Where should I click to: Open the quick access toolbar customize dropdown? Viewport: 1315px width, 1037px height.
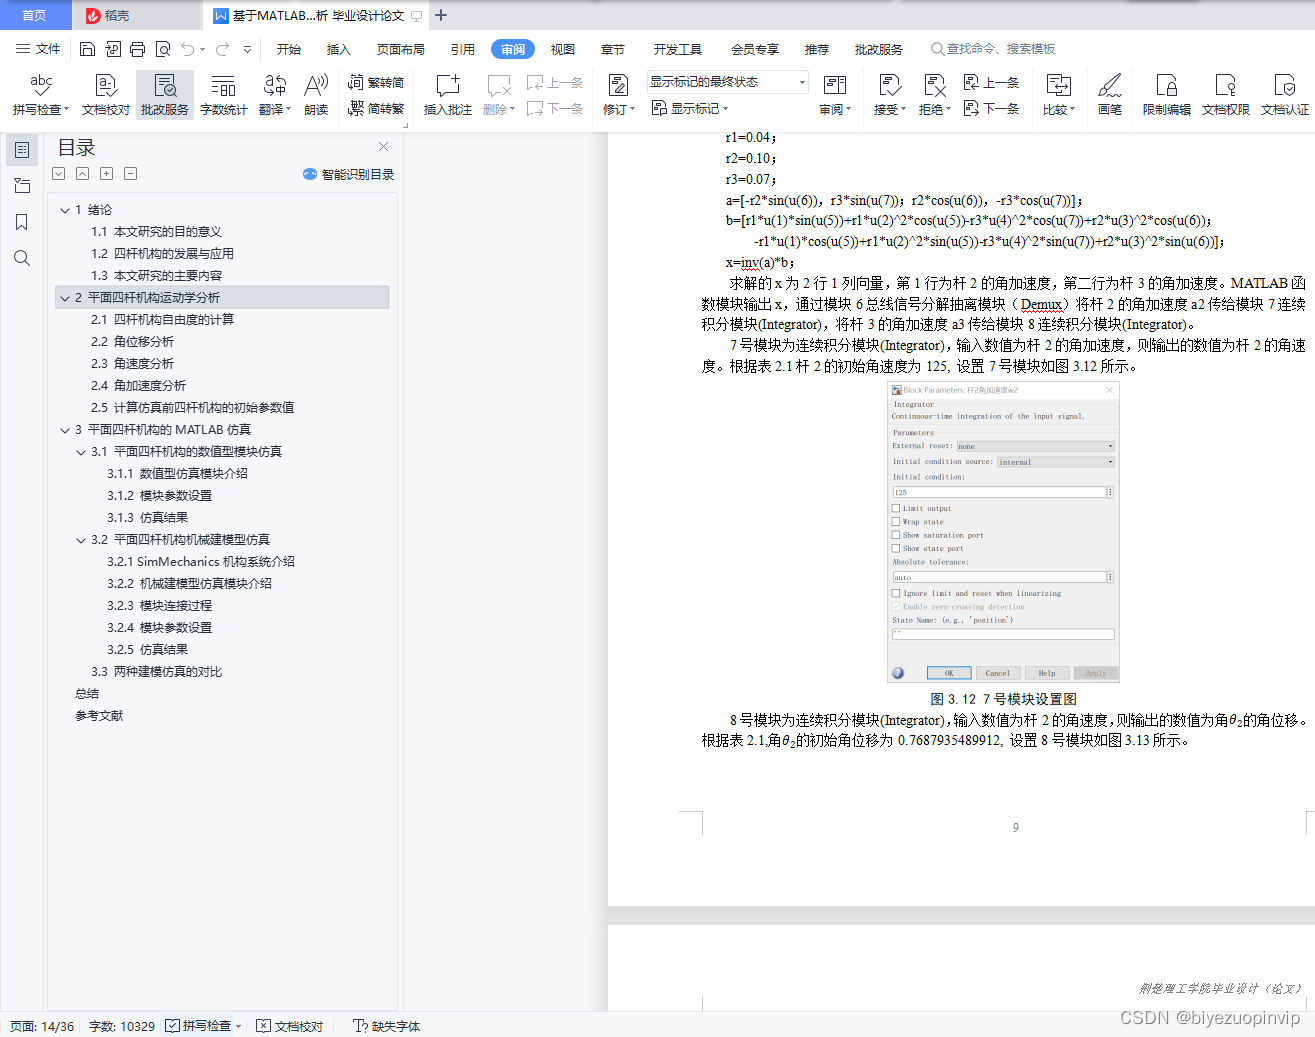click(x=247, y=49)
